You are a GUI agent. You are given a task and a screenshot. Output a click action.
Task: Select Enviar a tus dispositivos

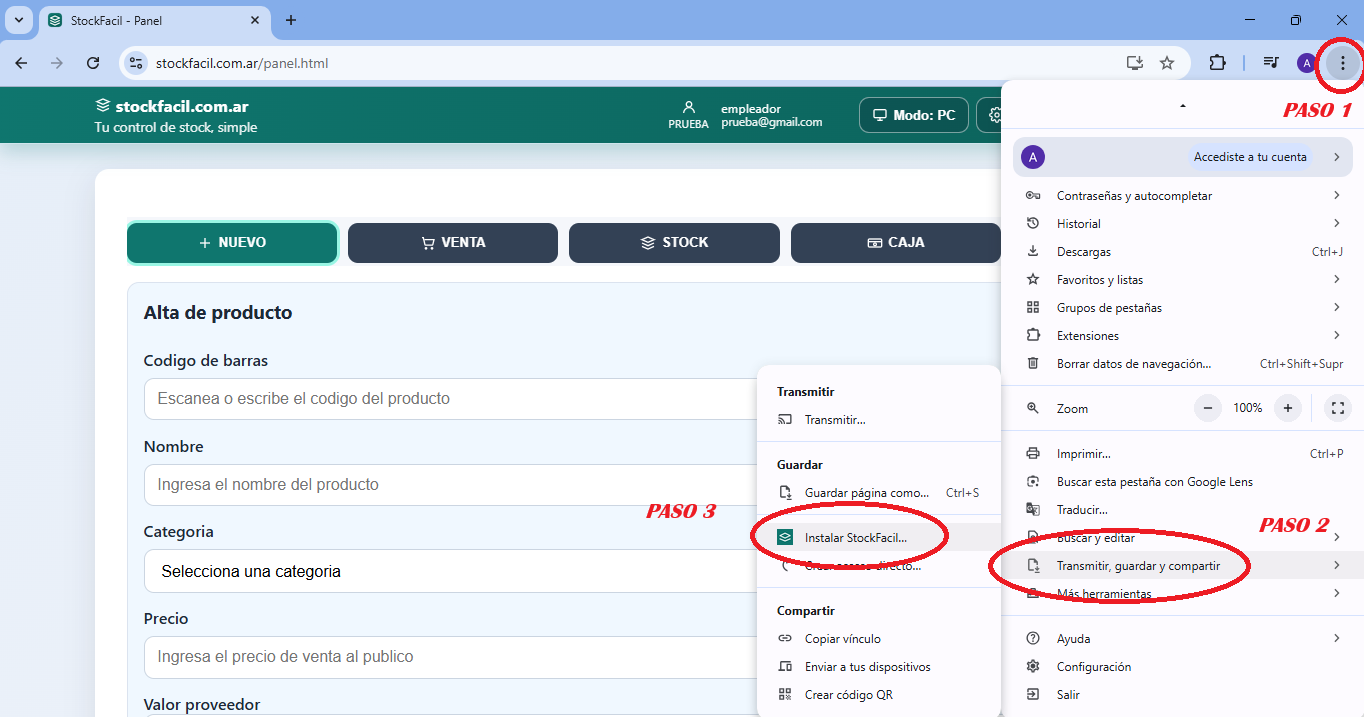[x=879, y=667]
